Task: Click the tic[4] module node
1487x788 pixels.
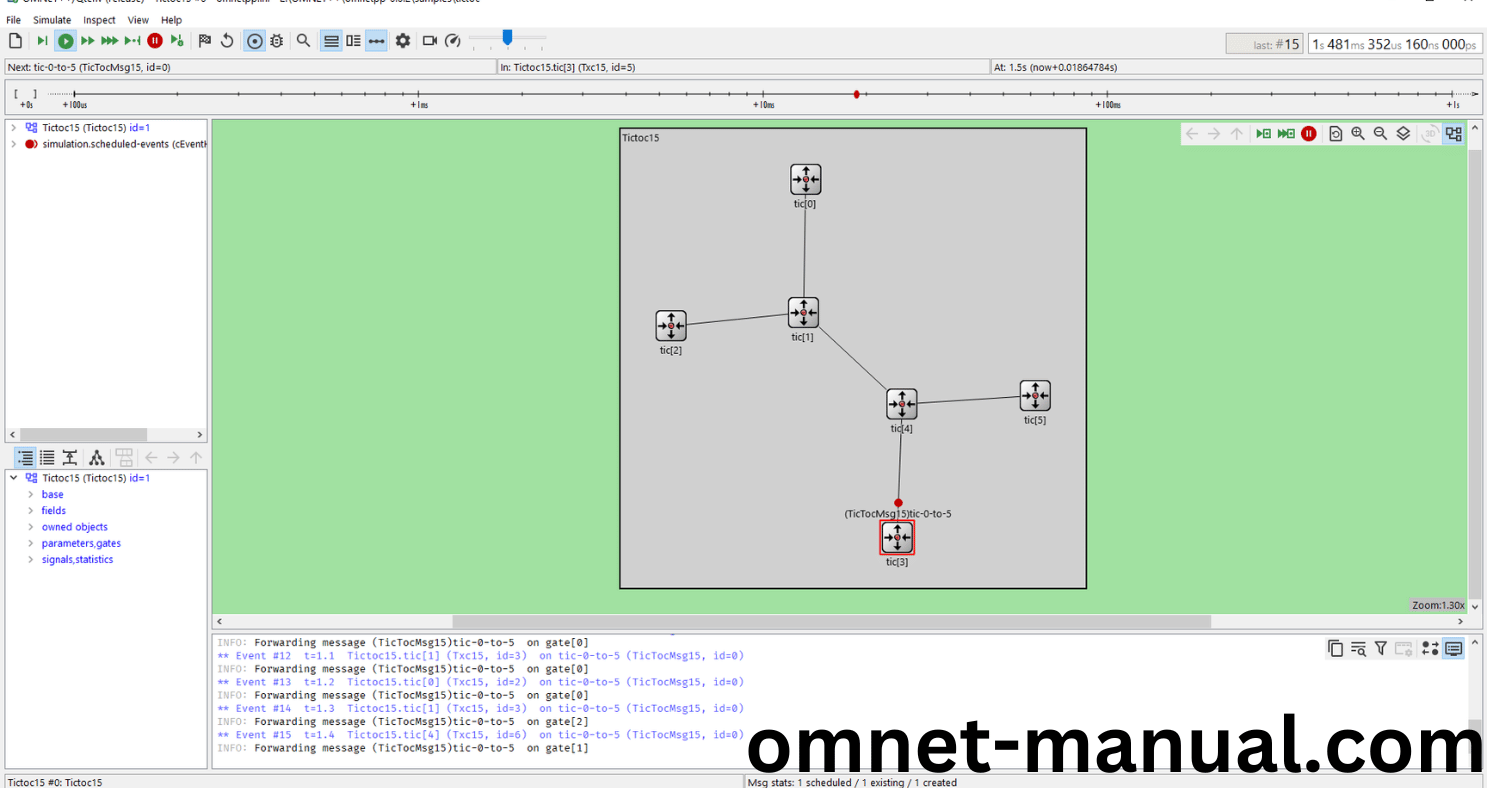Action: (x=901, y=404)
